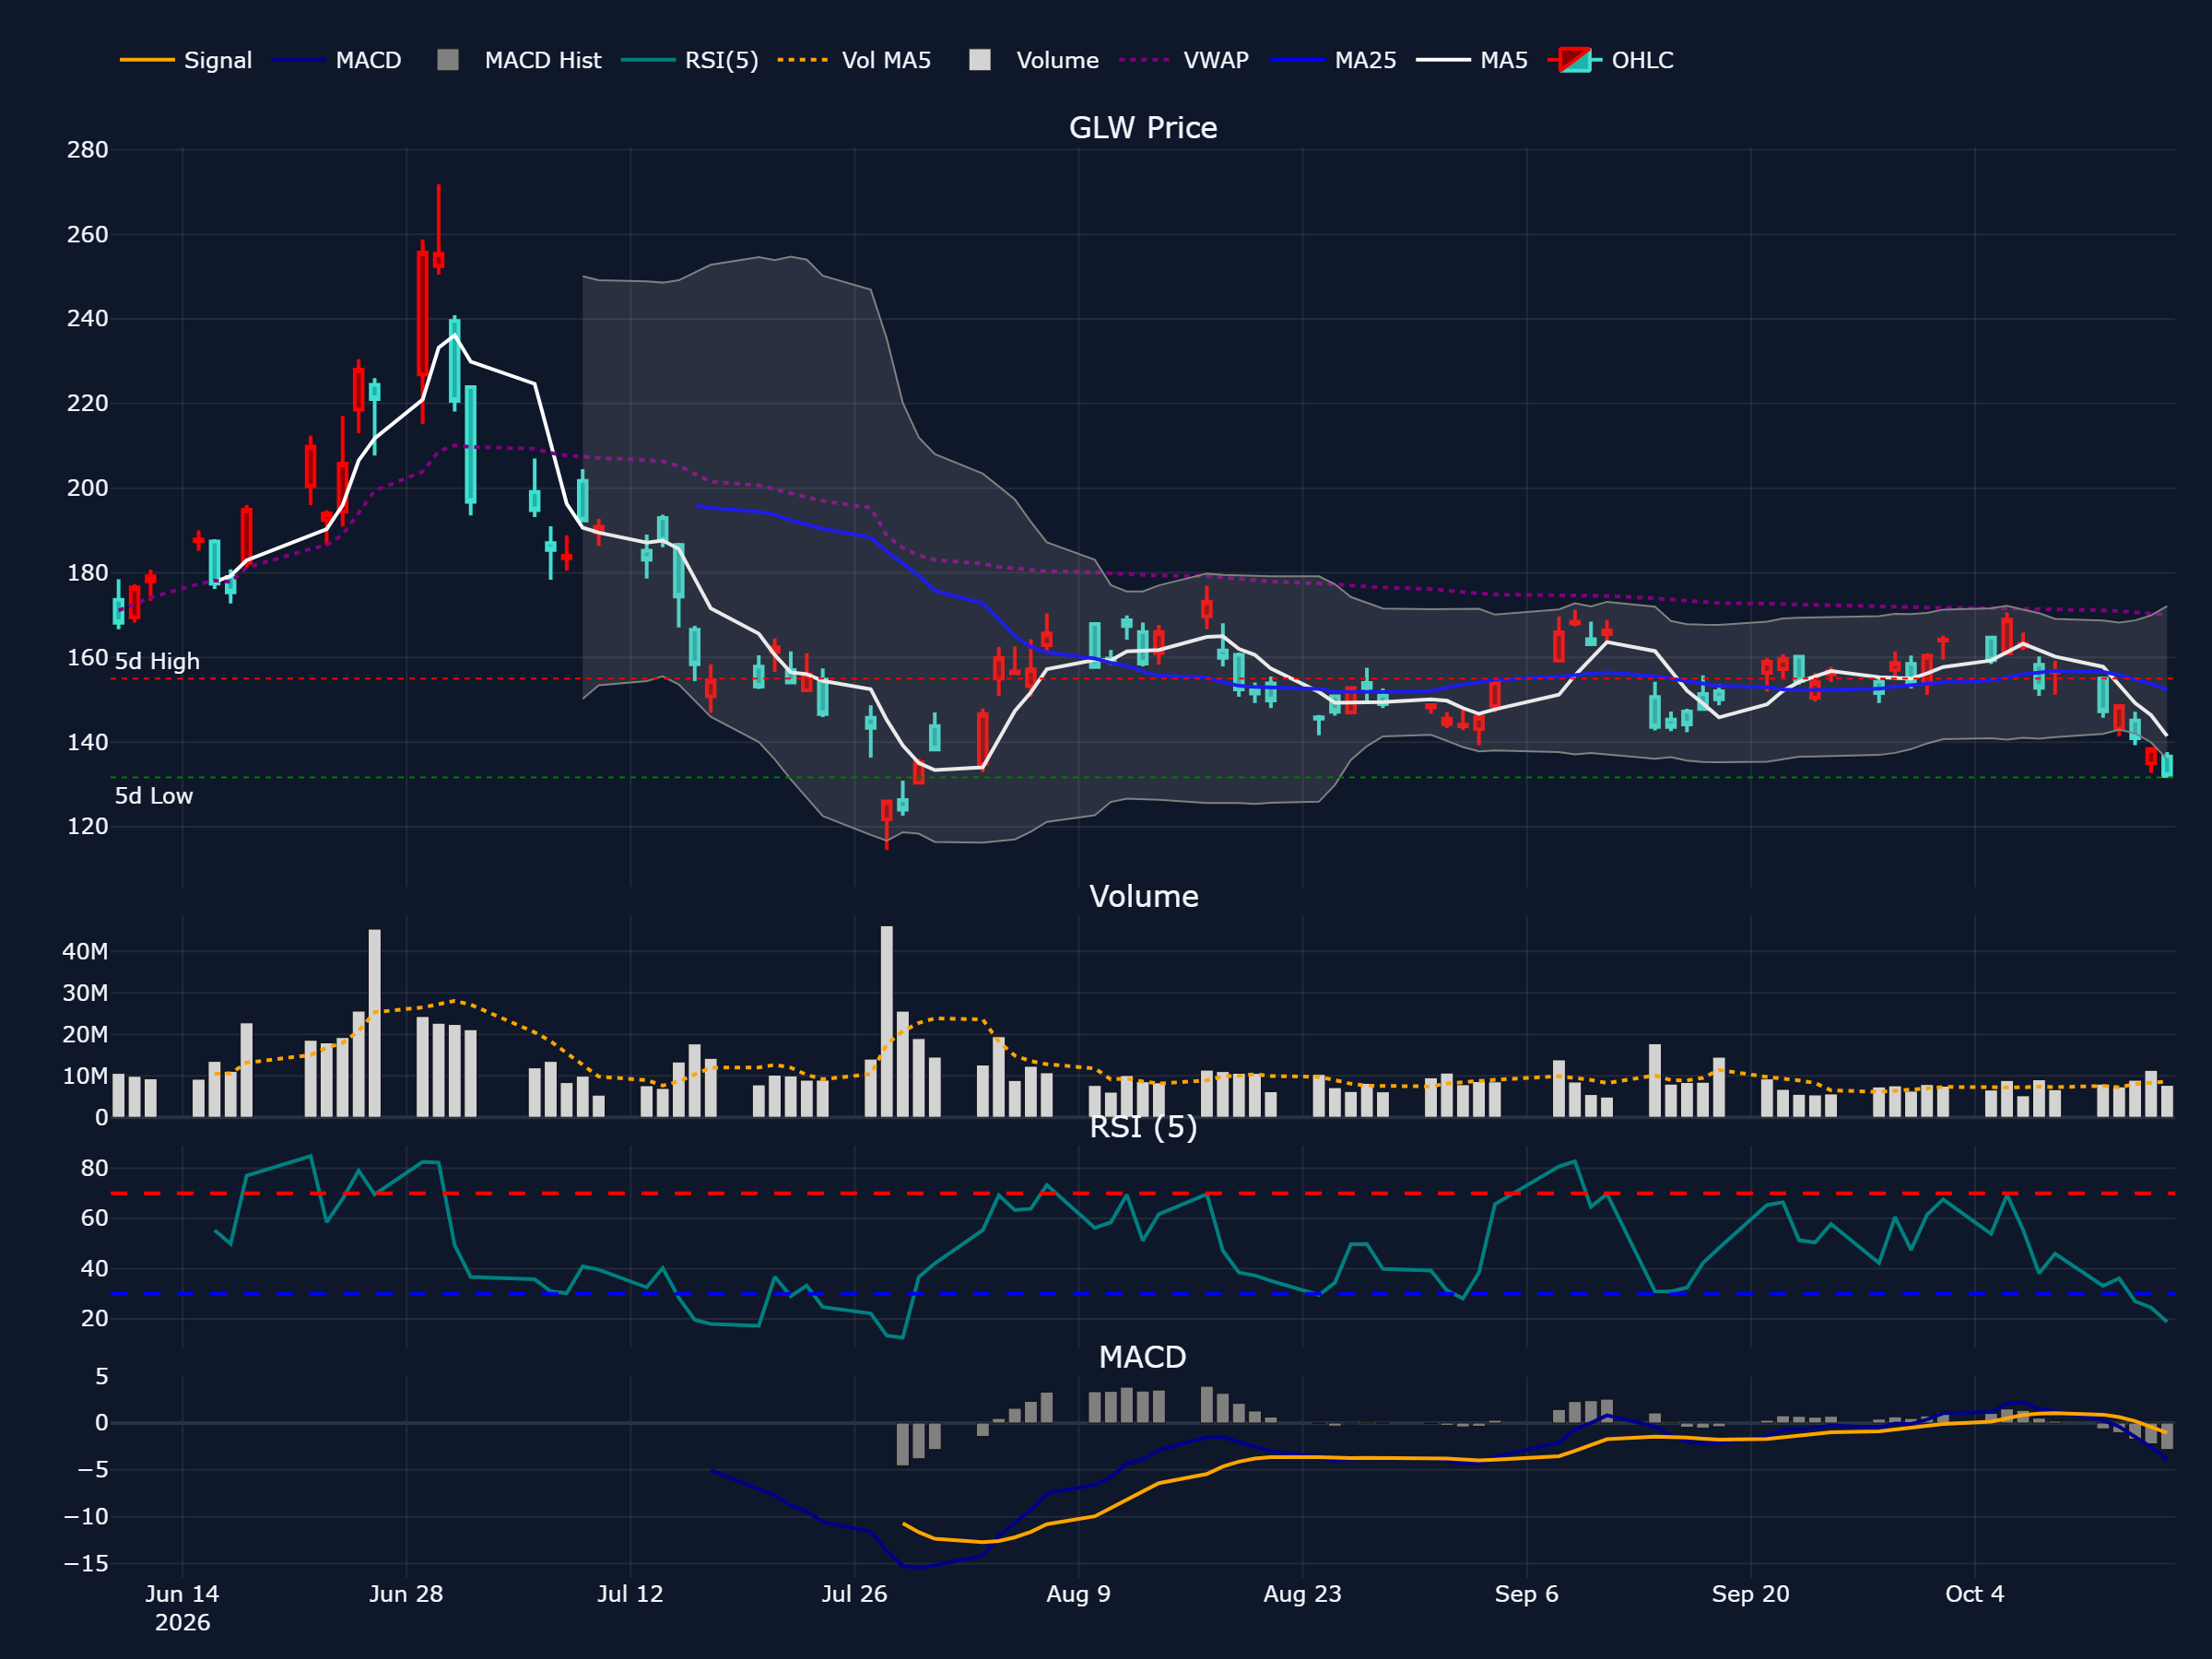Click the Aug 9 date tick
2212x1659 pixels.
1078,1594
